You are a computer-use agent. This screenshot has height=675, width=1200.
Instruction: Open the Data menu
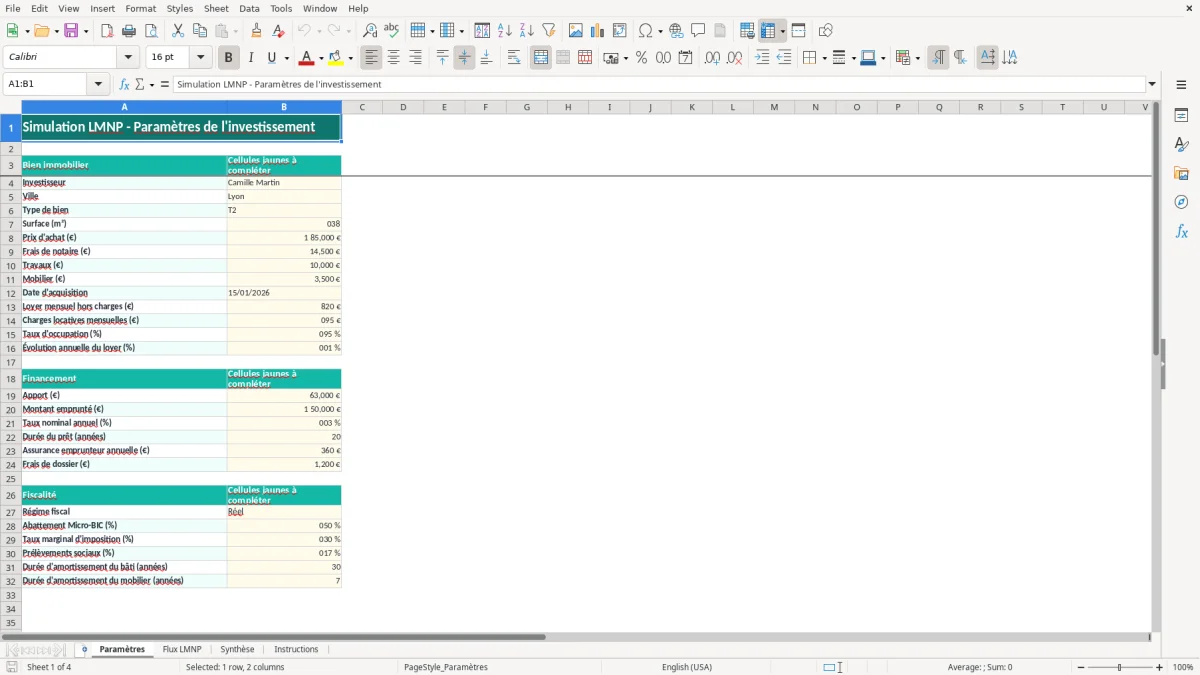pyautogui.click(x=249, y=8)
